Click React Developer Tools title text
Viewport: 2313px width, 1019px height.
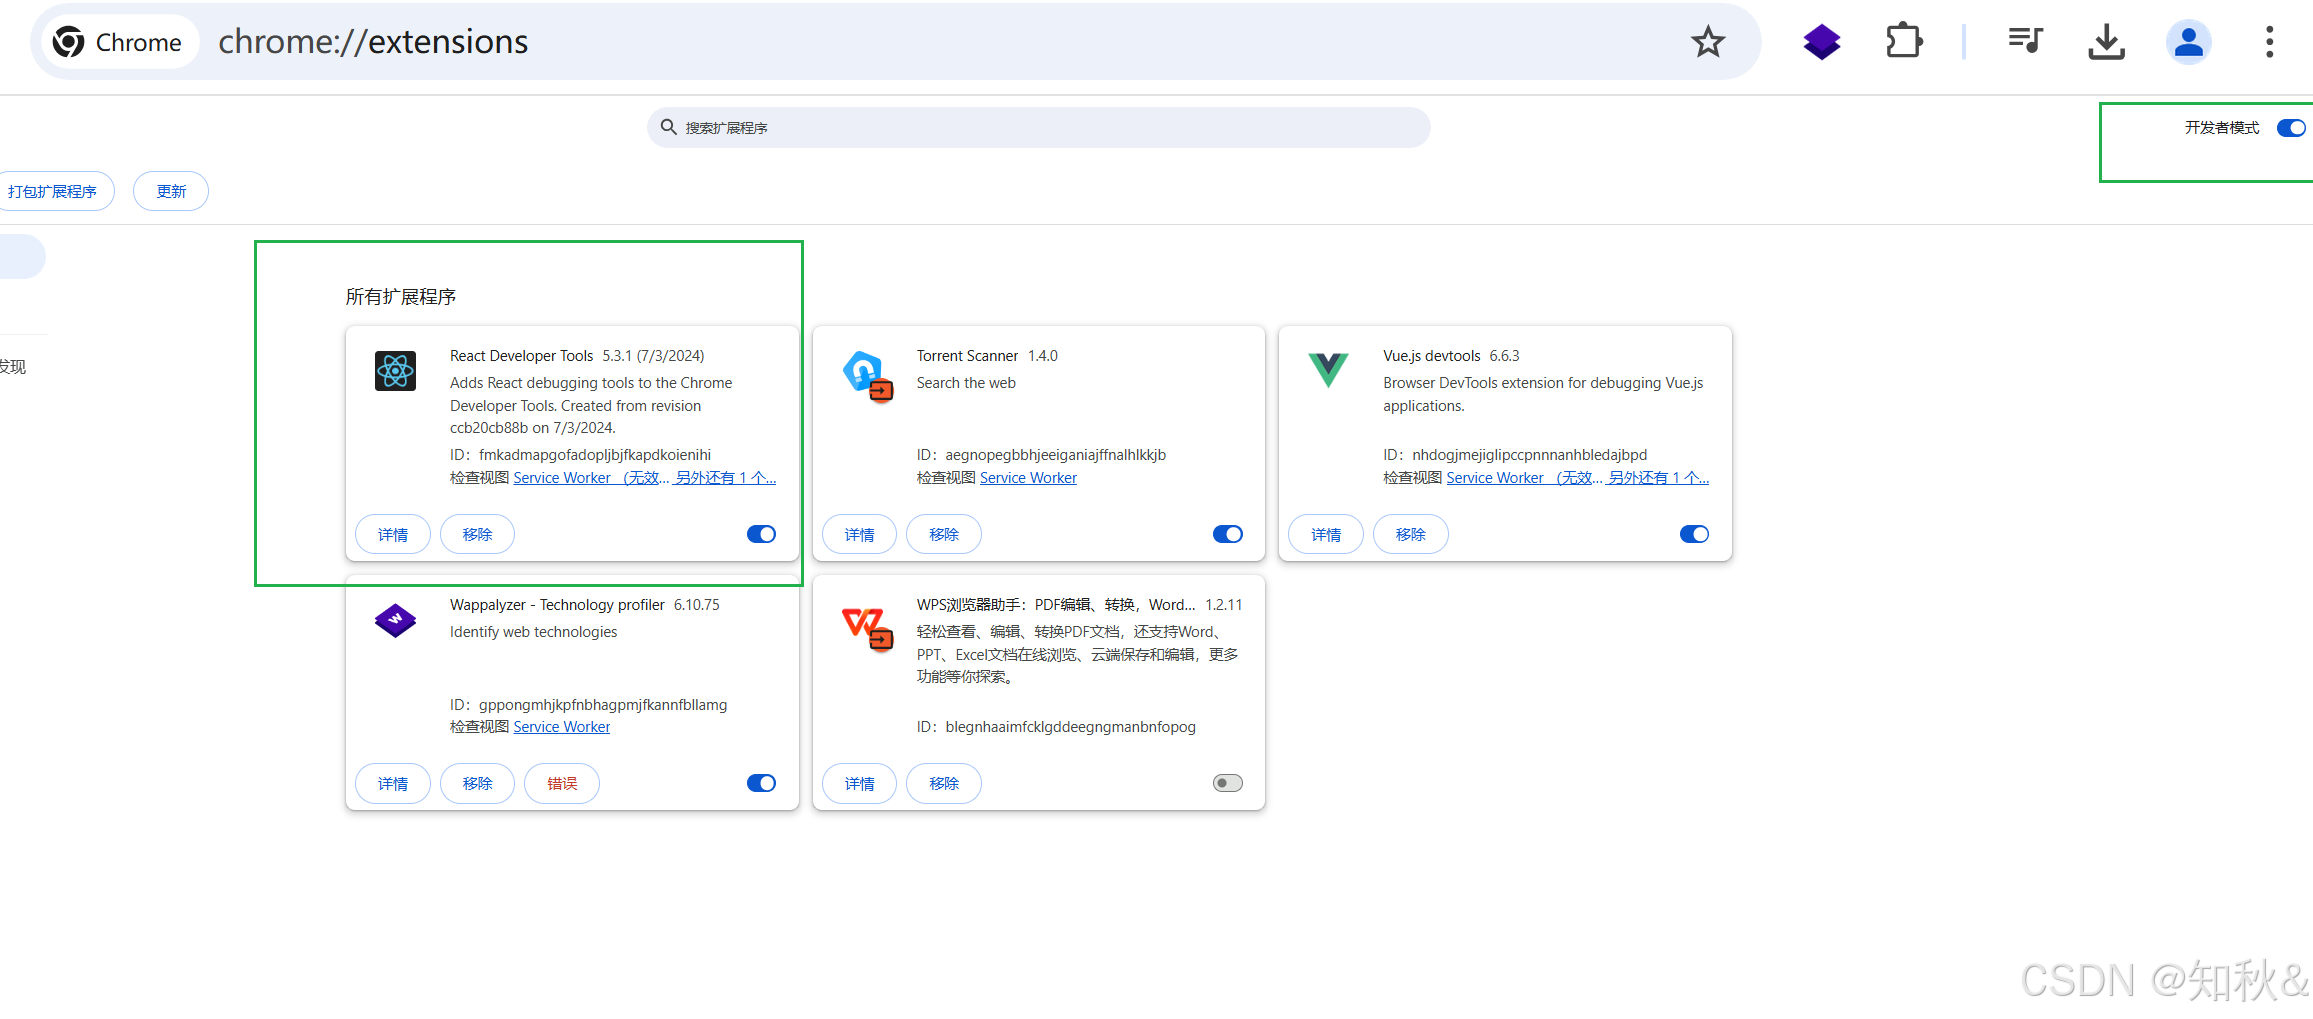pos(521,356)
